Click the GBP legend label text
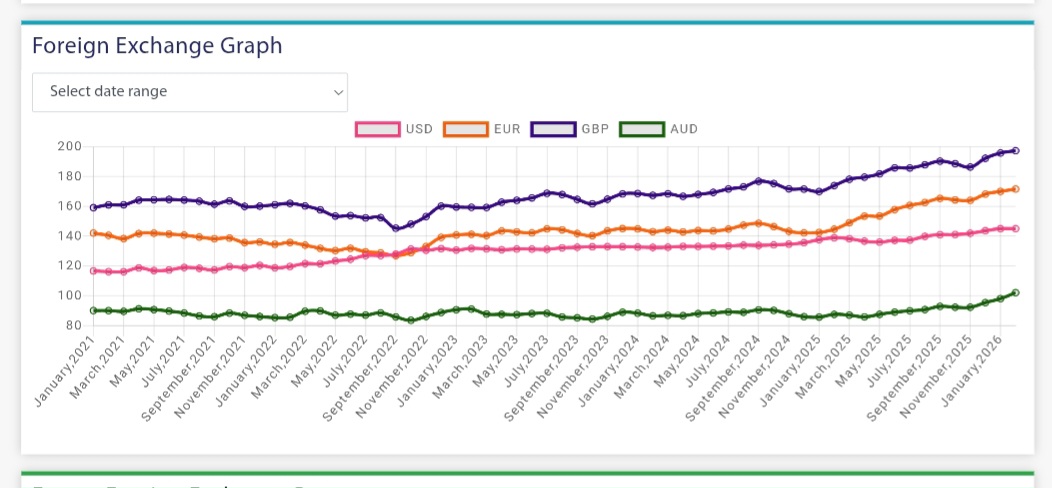 pyautogui.click(x=595, y=129)
